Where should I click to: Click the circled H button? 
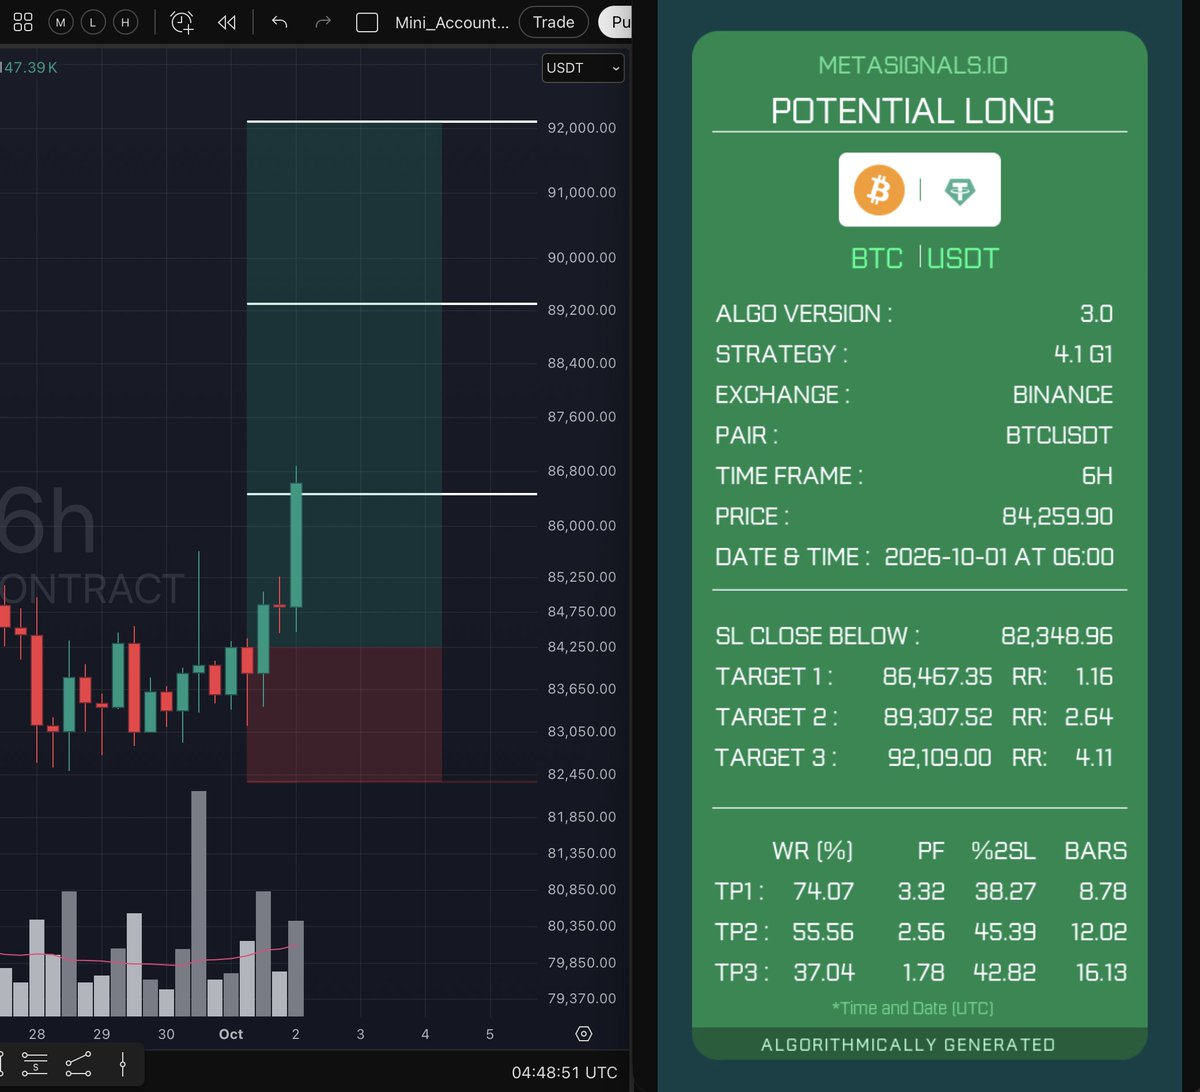[x=125, y=22]
